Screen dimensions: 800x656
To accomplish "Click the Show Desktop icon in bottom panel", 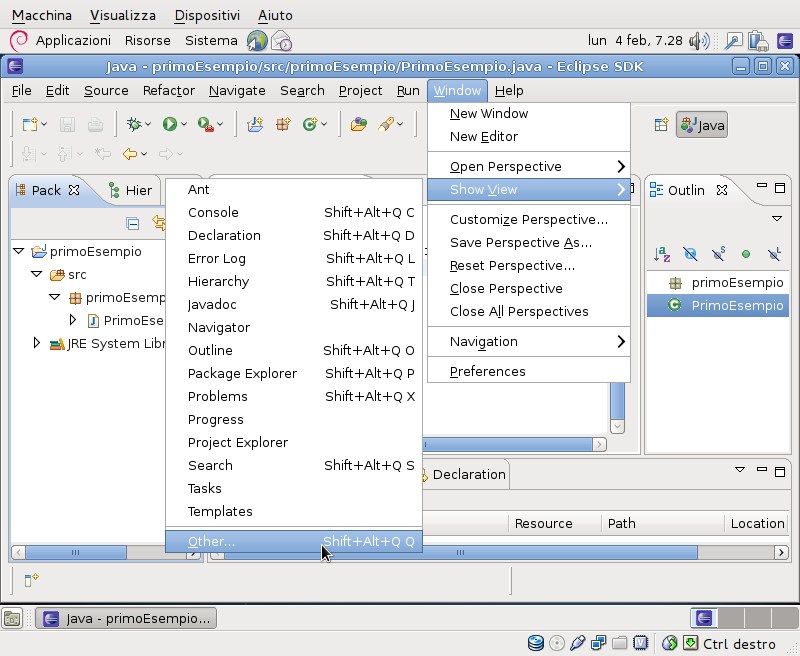I will click(x=12, y=619).
